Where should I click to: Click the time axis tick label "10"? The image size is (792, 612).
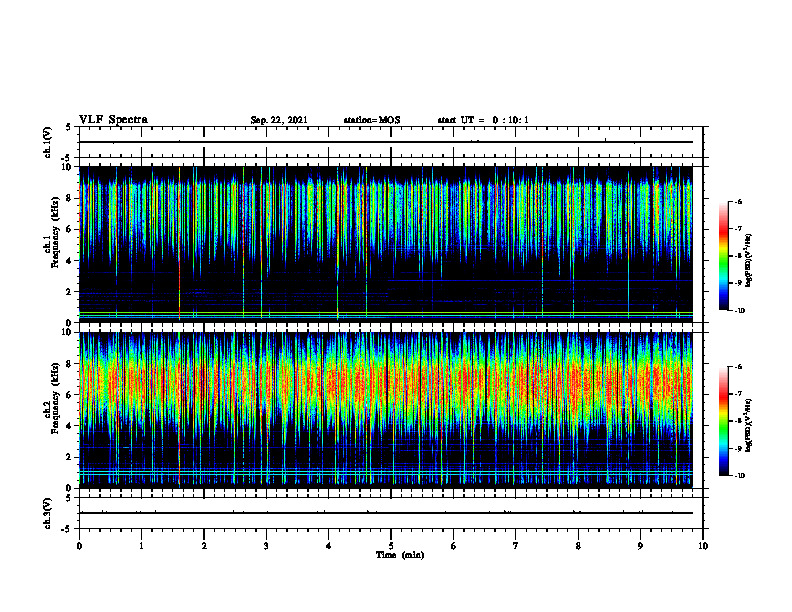pyautogui.click(x=703, y=546)
